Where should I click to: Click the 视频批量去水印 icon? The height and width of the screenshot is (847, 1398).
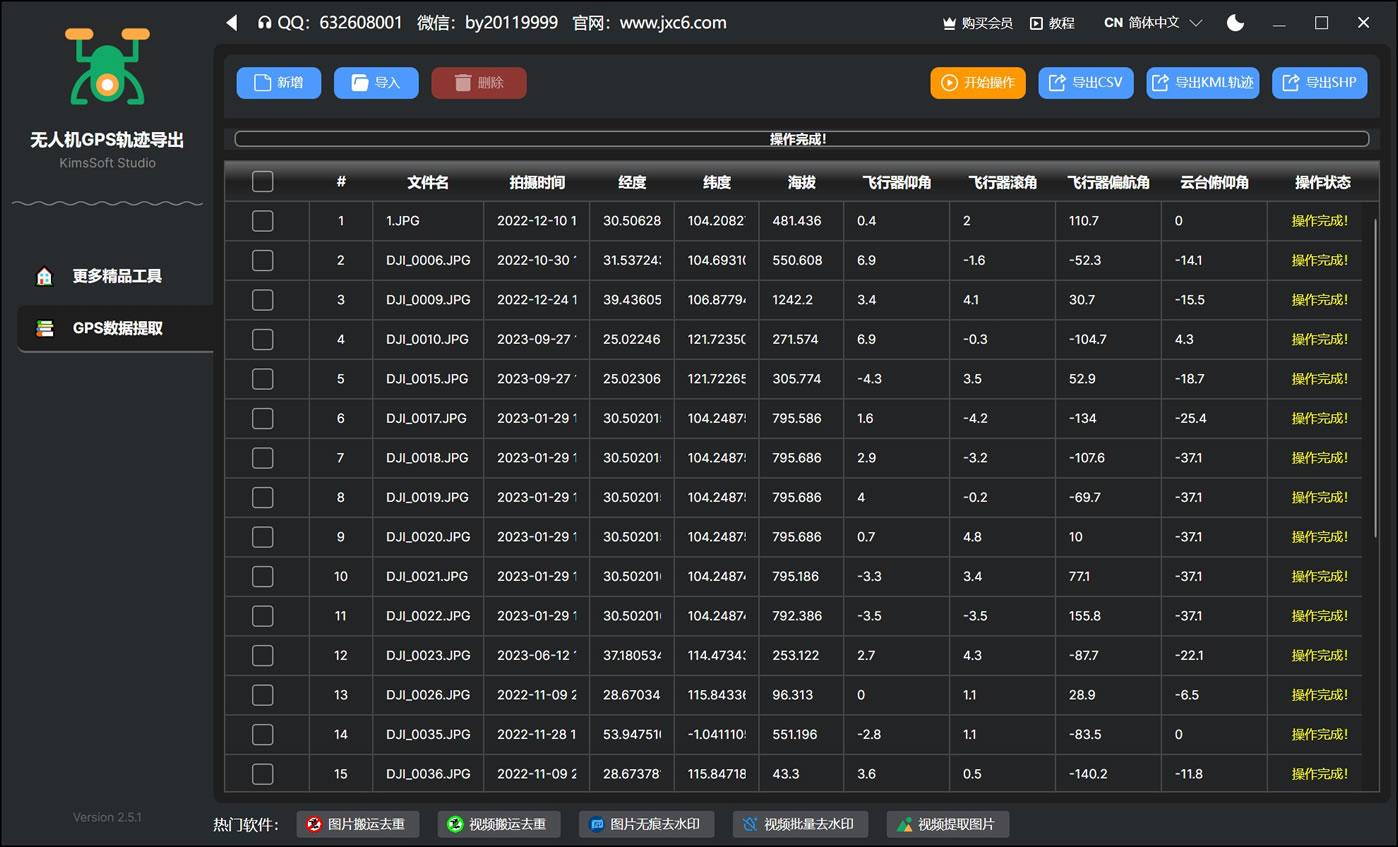coord(750,824)
